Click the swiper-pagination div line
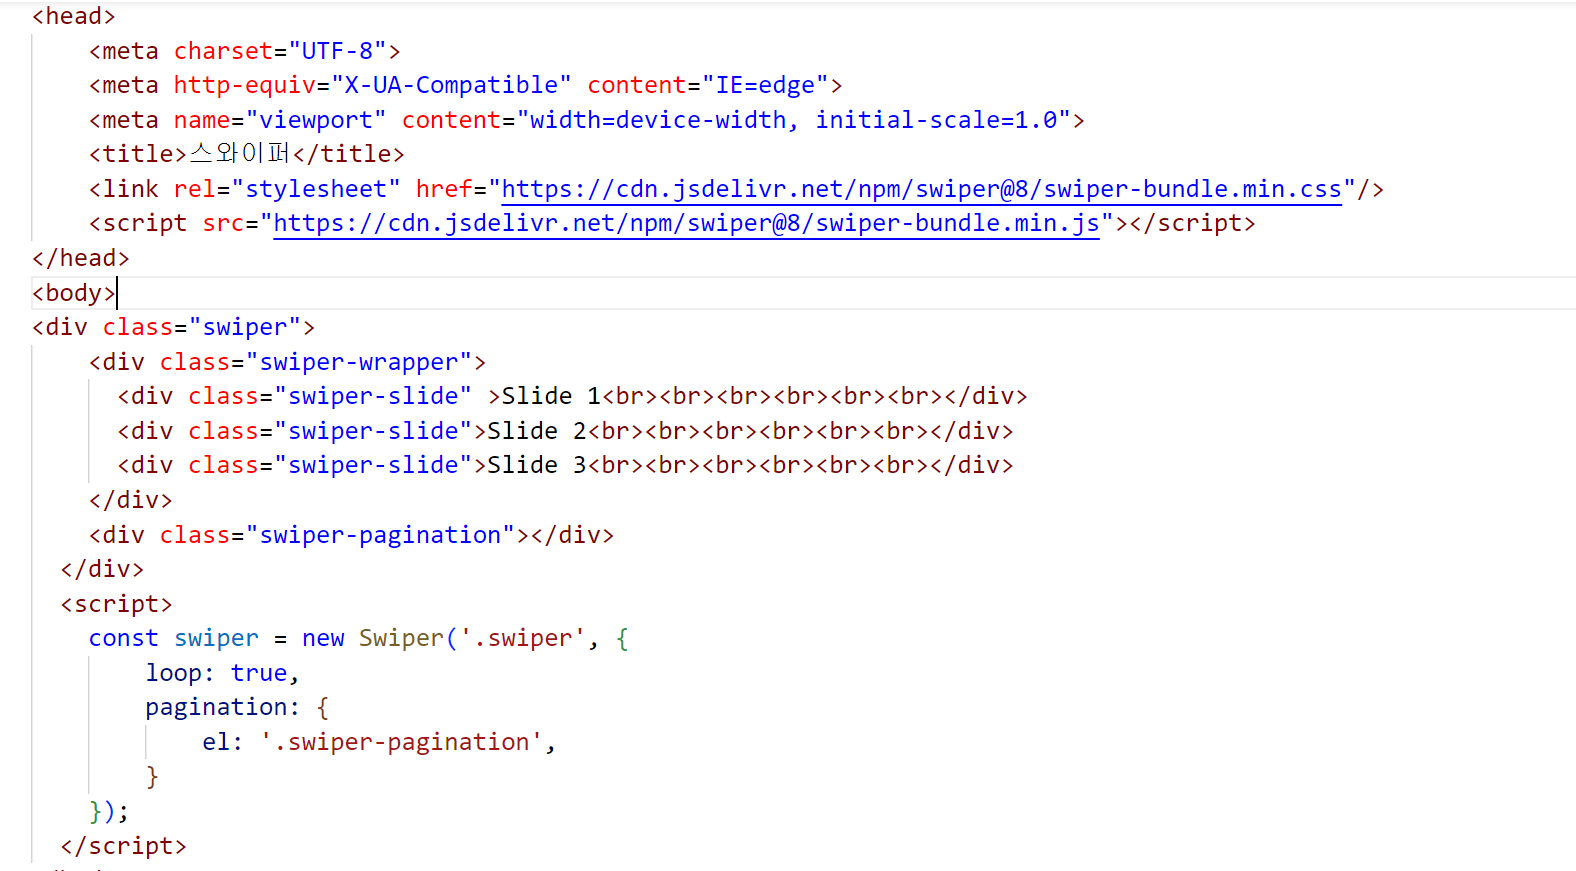Image resolution: width=1576 pixels, height=871 pixels. pyautogui.click(x=351, y=535)
